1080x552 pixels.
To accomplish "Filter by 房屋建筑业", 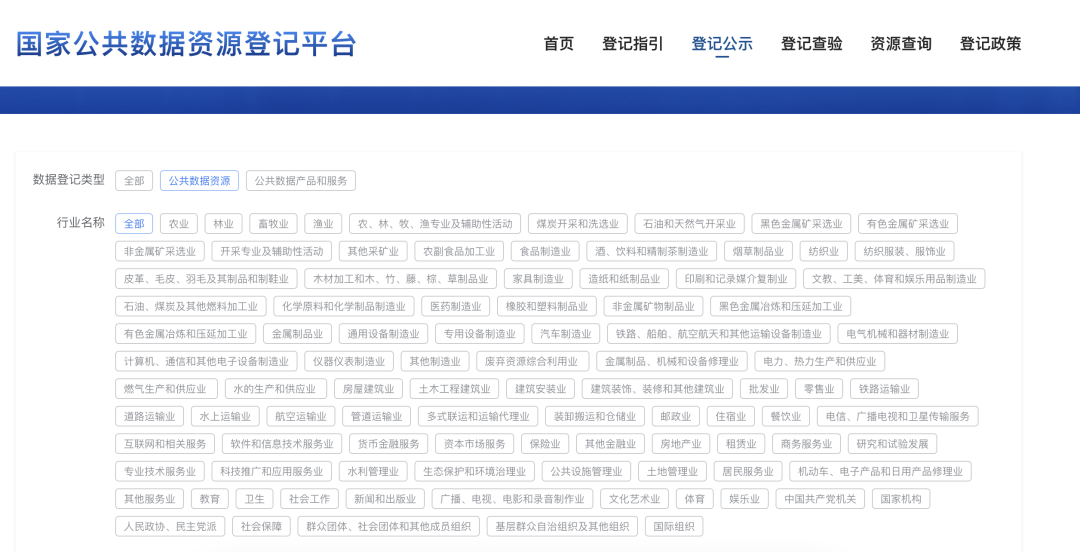I will pyautogui.click(x=368, y=389).
